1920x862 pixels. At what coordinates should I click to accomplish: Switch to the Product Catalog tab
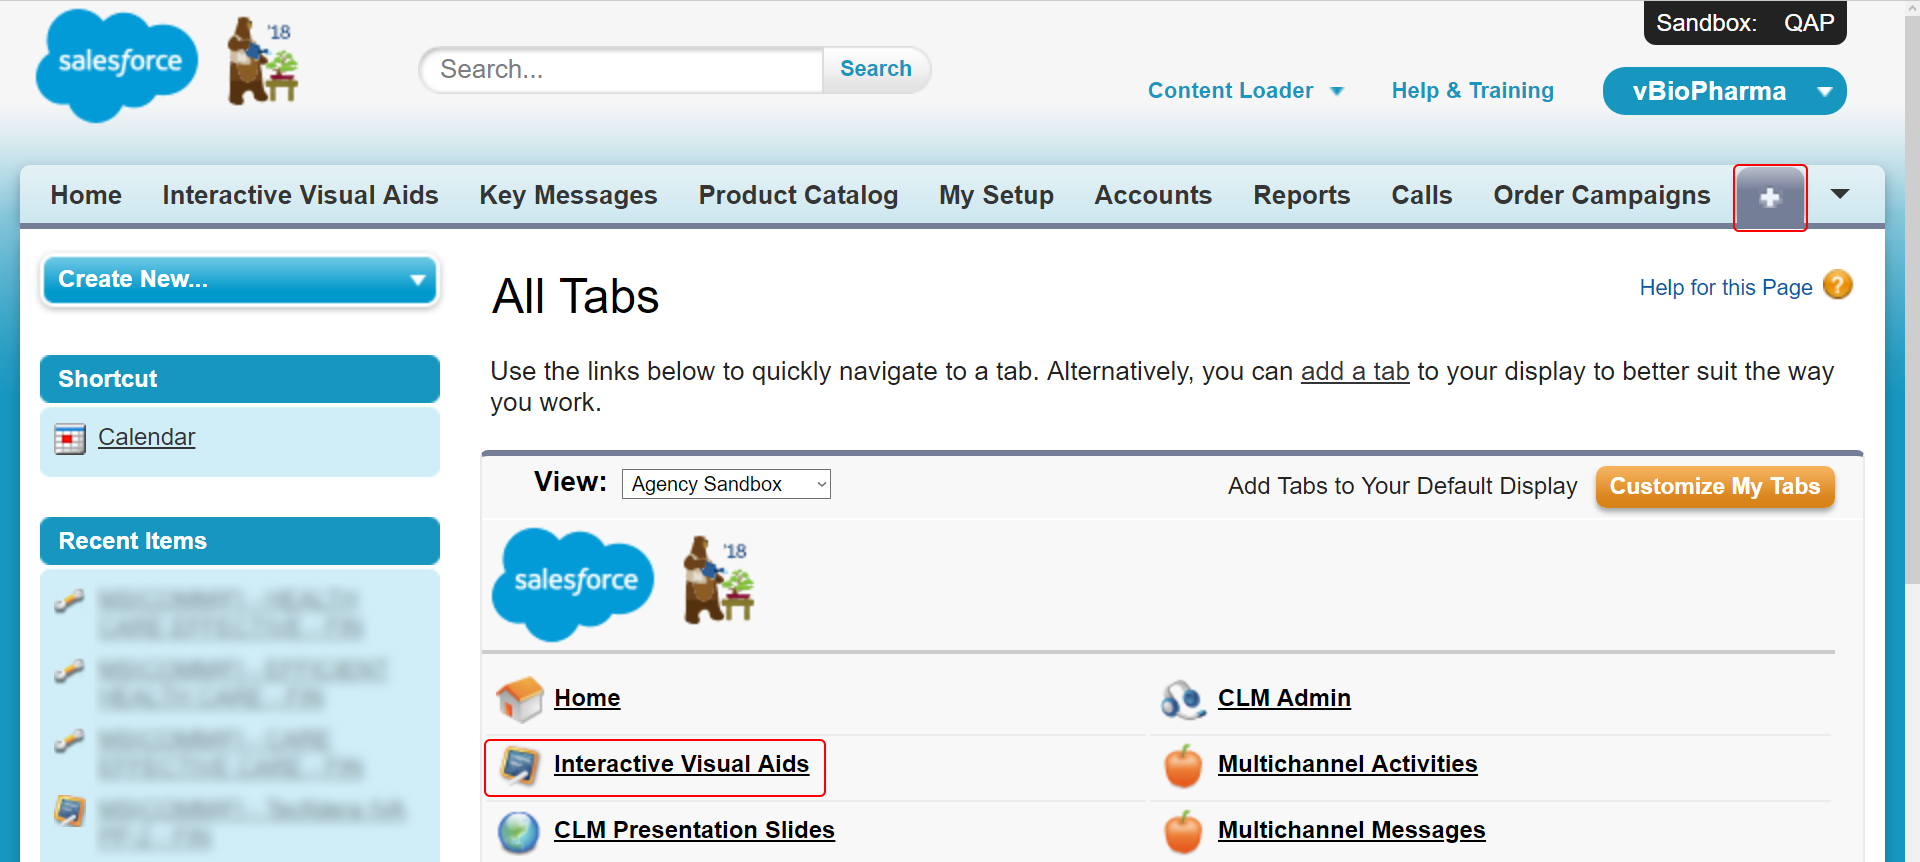[797, 195]
